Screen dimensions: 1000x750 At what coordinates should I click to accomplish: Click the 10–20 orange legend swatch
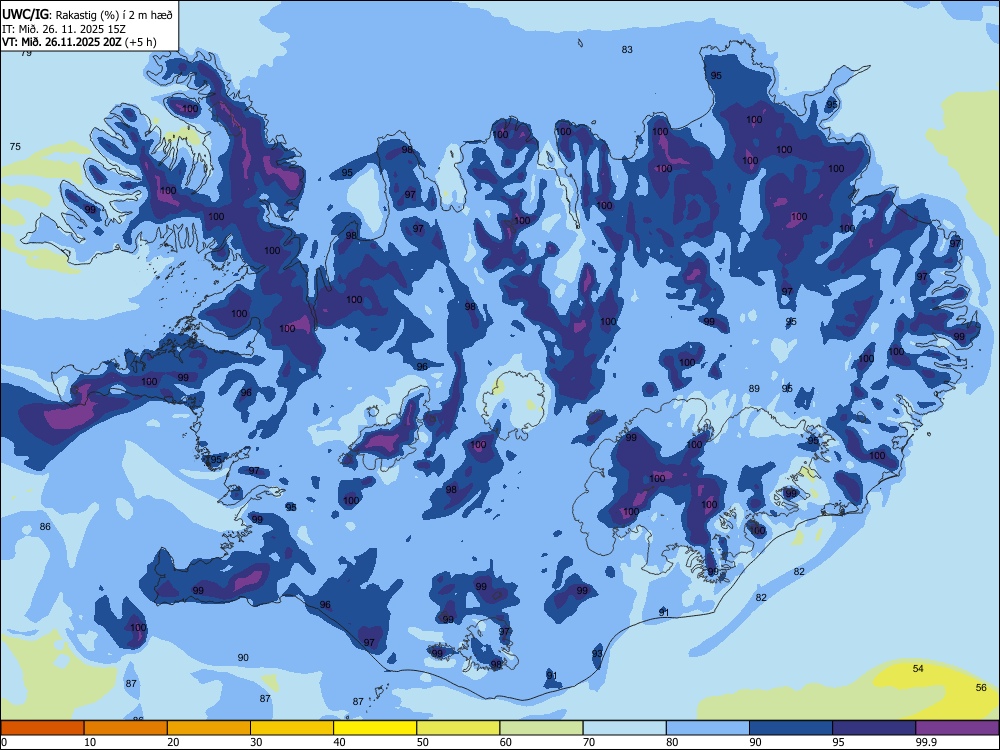pyautogui.click(x=126, y=728)
